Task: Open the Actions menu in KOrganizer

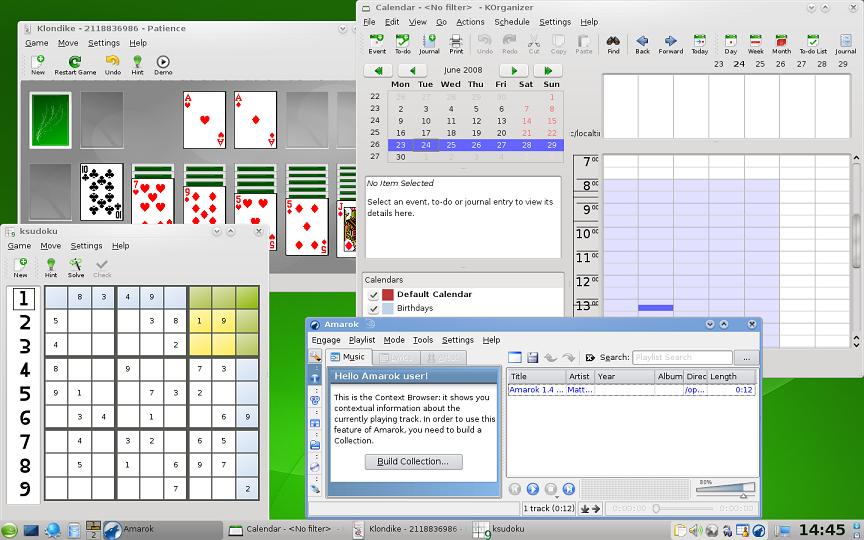Action: 470,22
